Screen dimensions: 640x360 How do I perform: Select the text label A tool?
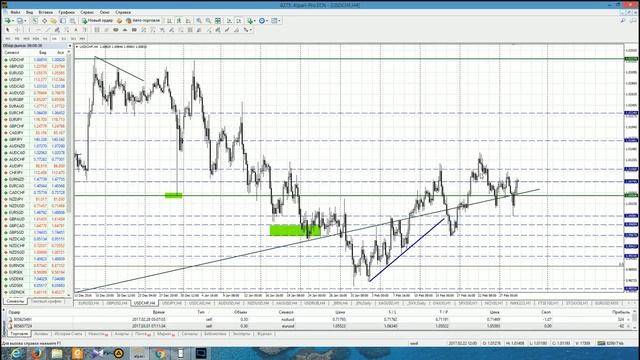click(76, 30)
